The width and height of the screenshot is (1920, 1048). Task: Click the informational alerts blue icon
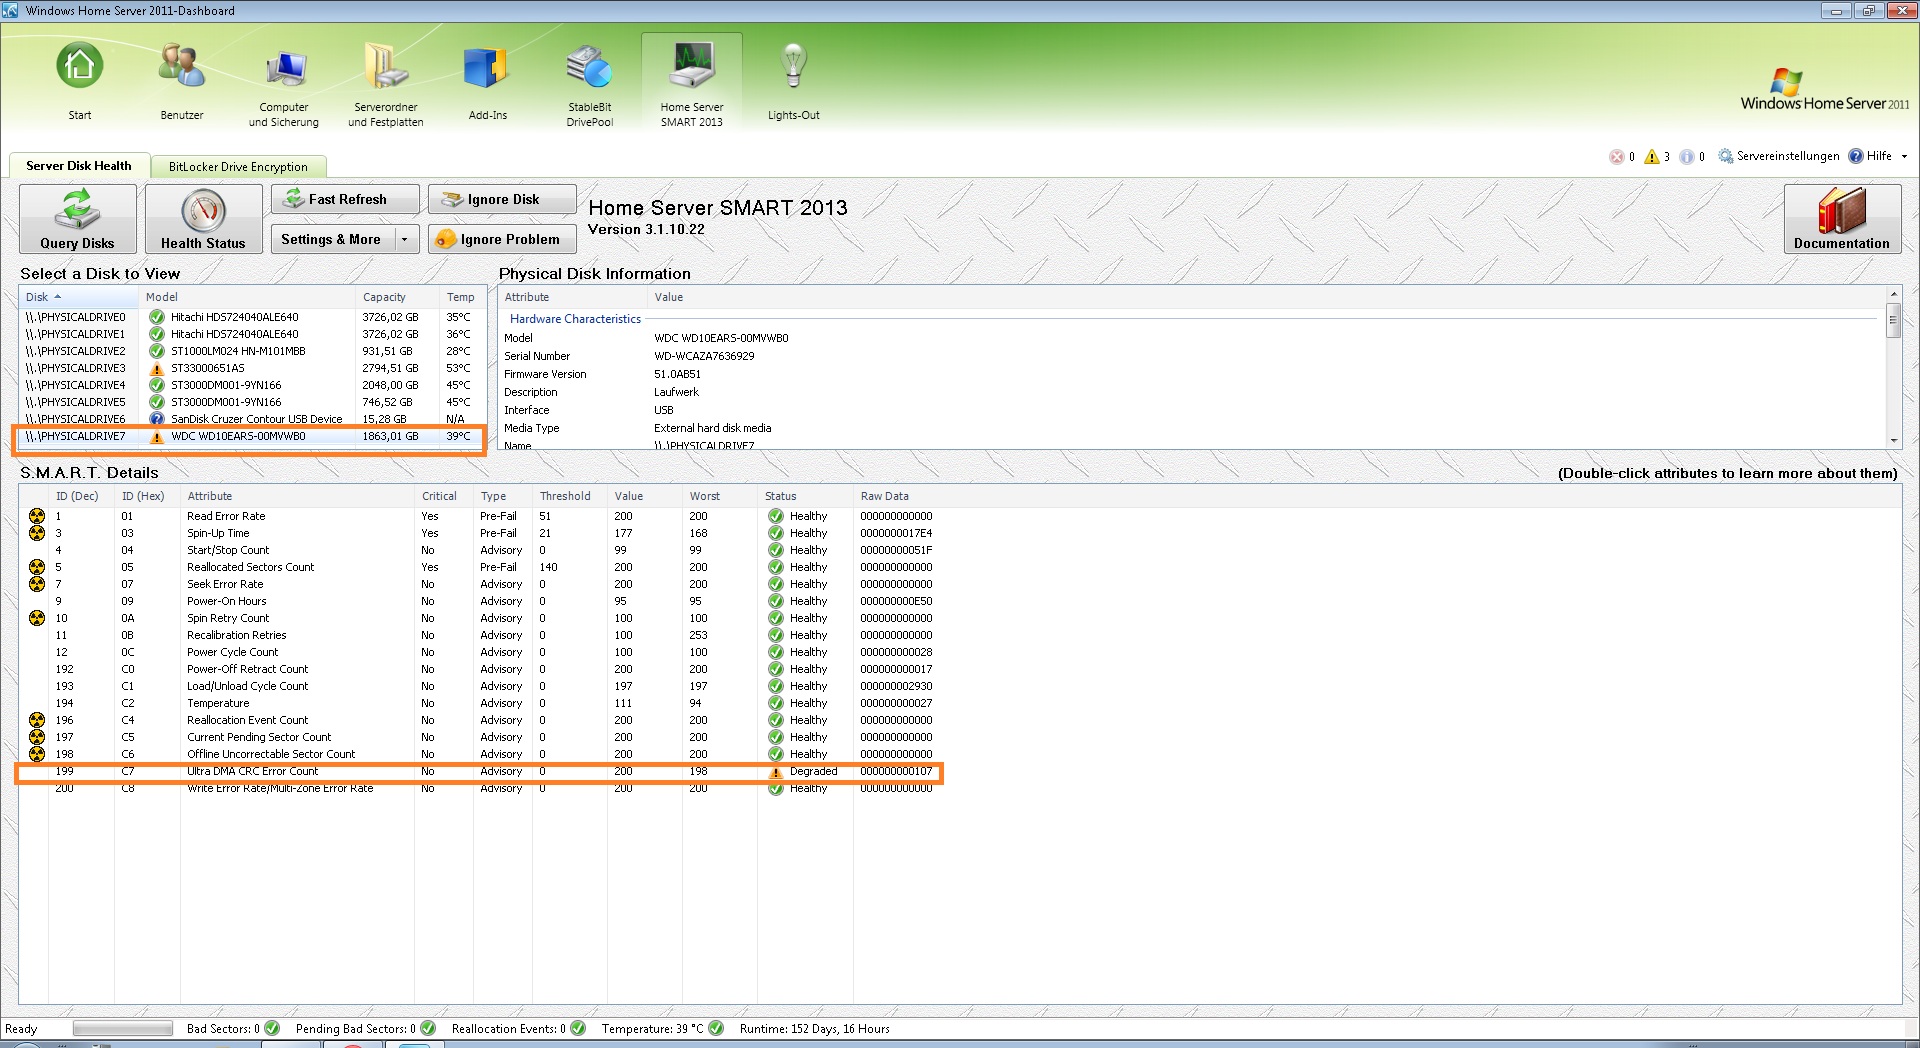1687,156
